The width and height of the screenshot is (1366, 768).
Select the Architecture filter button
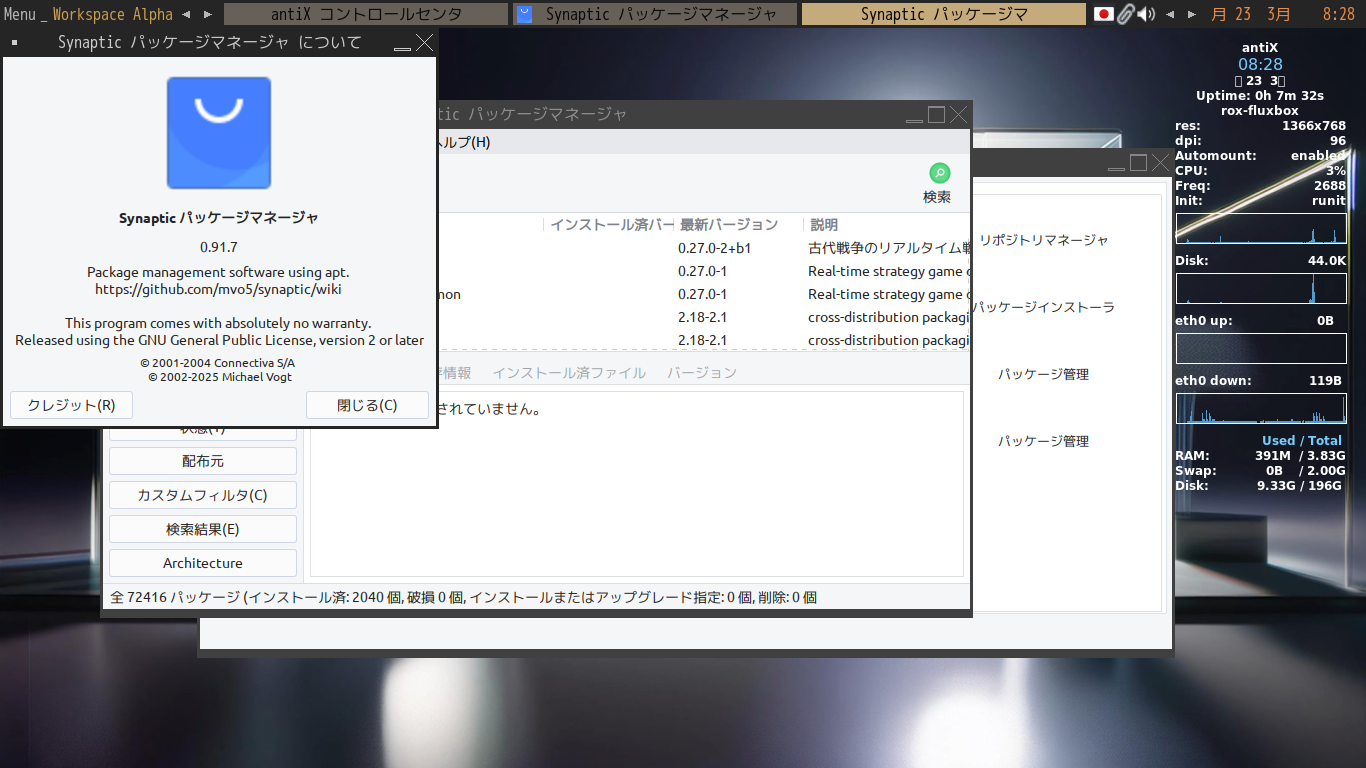(x=202, y=562)
